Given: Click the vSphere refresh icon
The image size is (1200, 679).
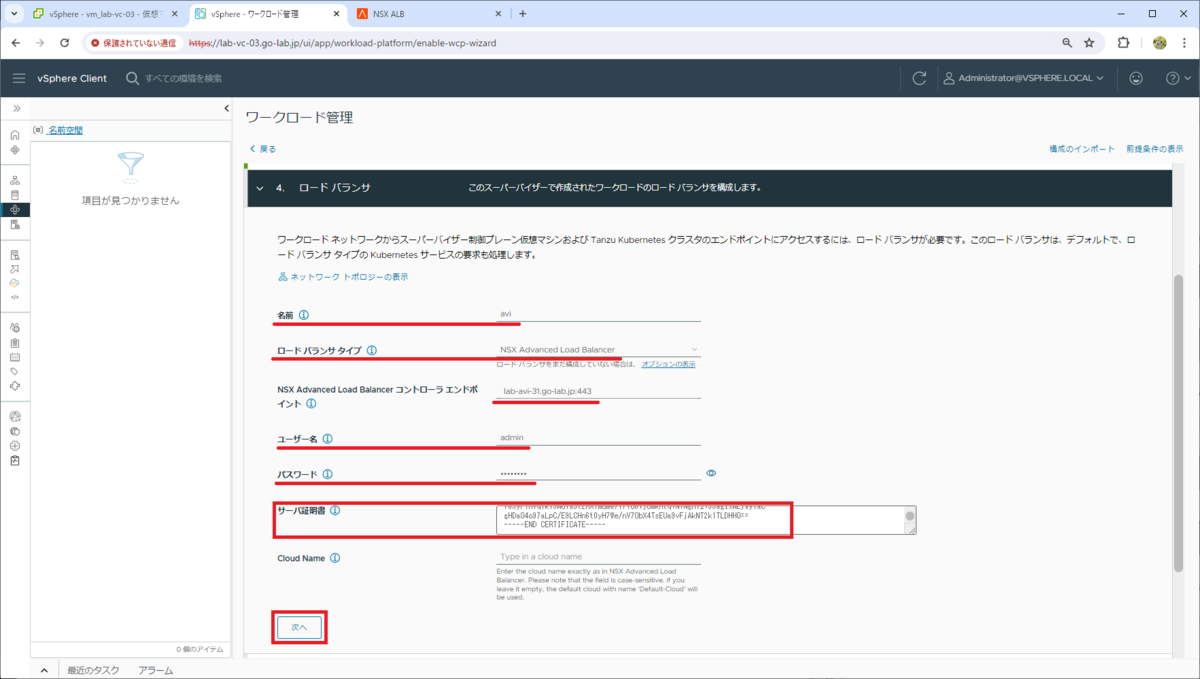Looking at the screenshot, I should coord(920,78).
